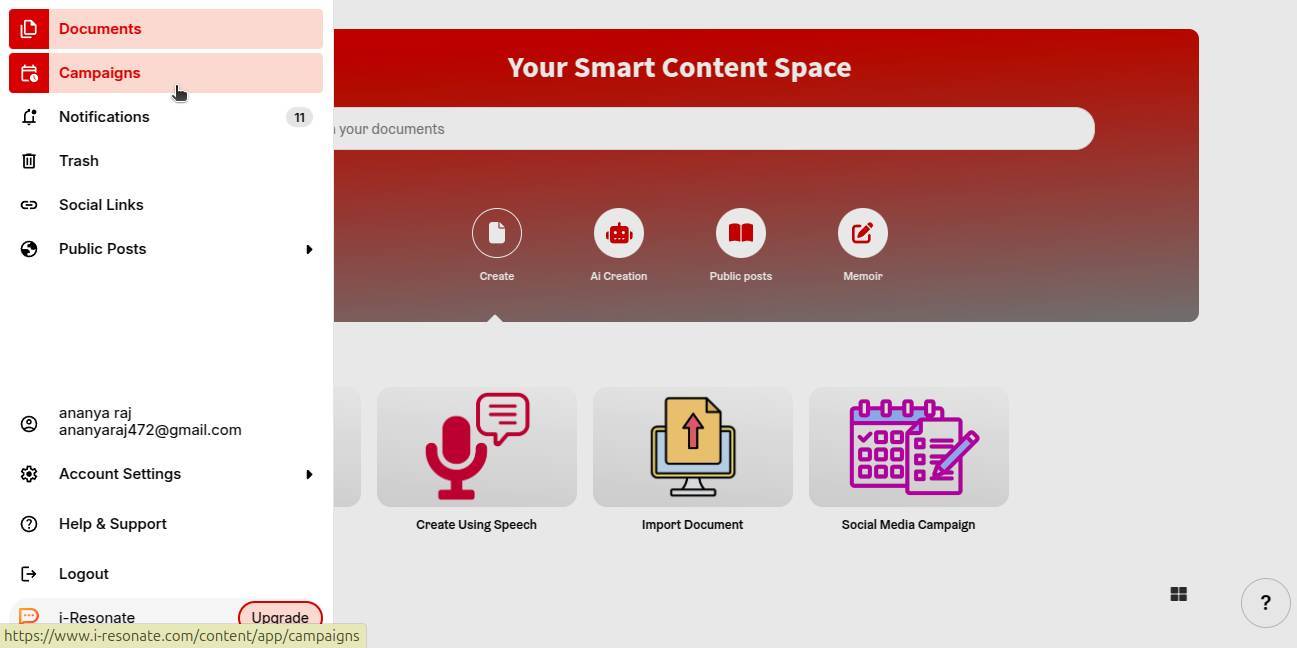Viewport: 1297px width, 648px height.
Task: Open the Social Media Campaign tile
Action: 909,447
